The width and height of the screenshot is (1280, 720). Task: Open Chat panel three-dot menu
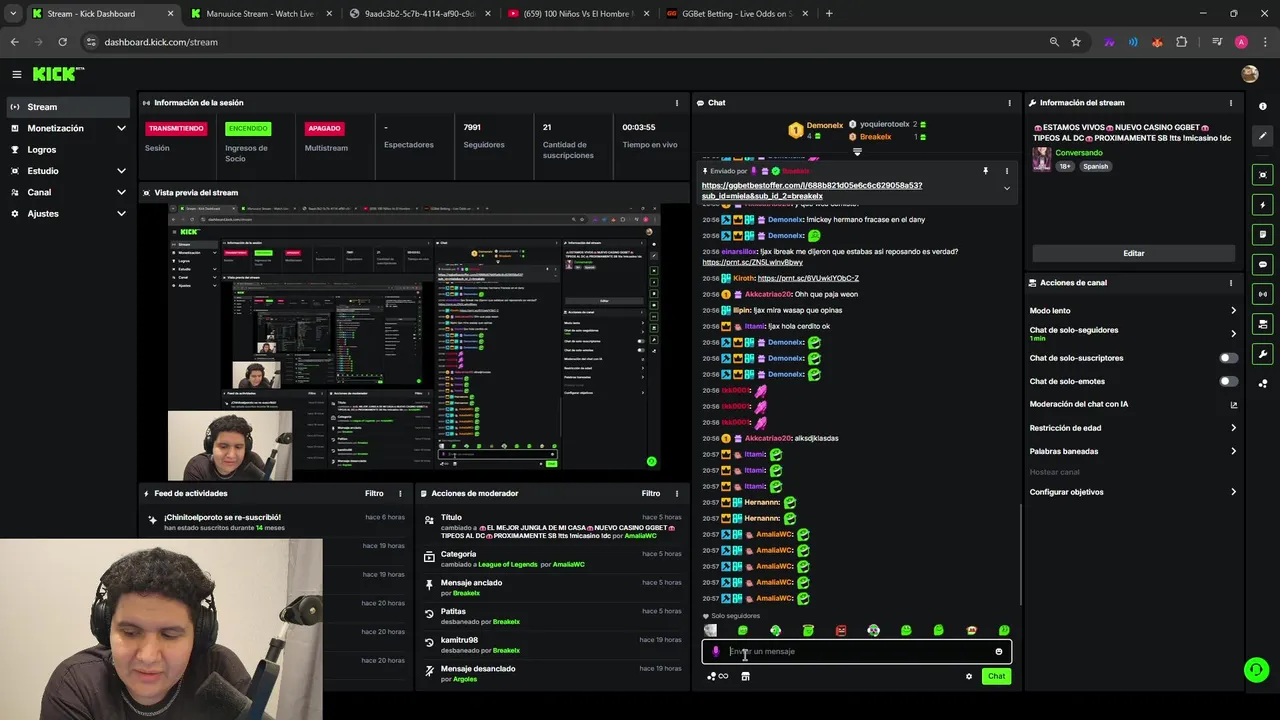pos(1009,102)
